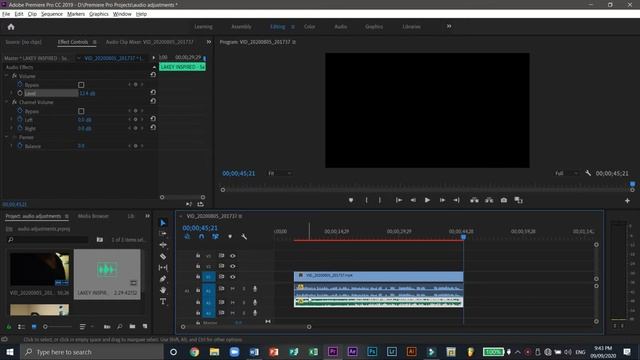Open Adobe After Effects from taskbar
This screenshot has width=640, height=360.
tap(352, 352)
